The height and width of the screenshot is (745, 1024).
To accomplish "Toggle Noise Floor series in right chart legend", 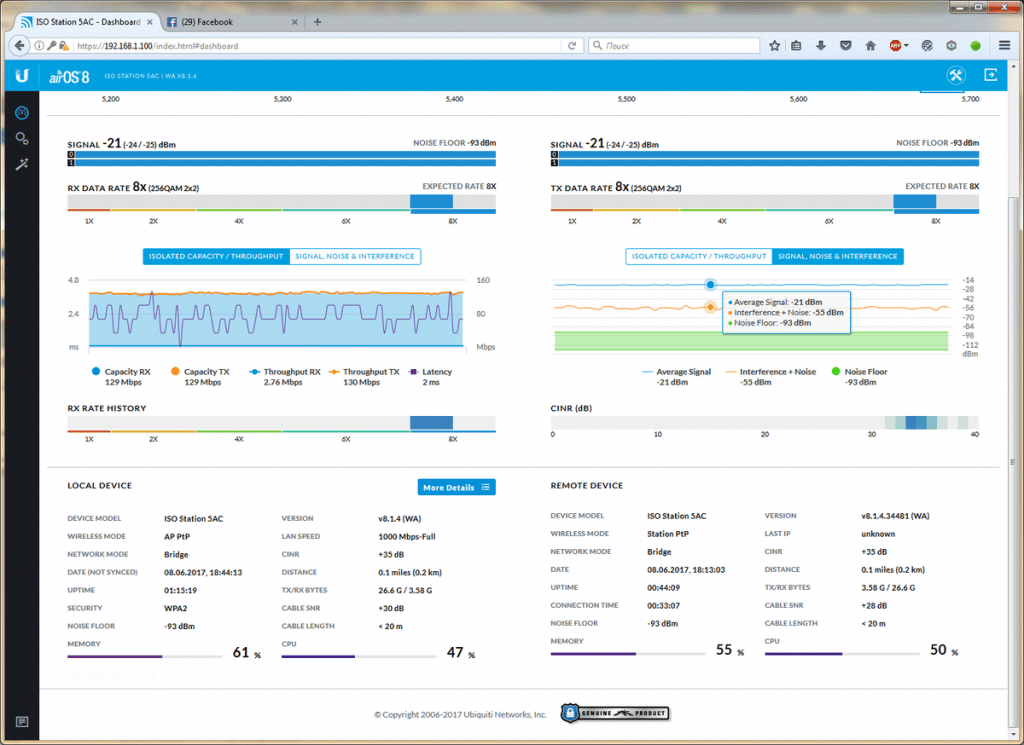I will click(860, 372).
